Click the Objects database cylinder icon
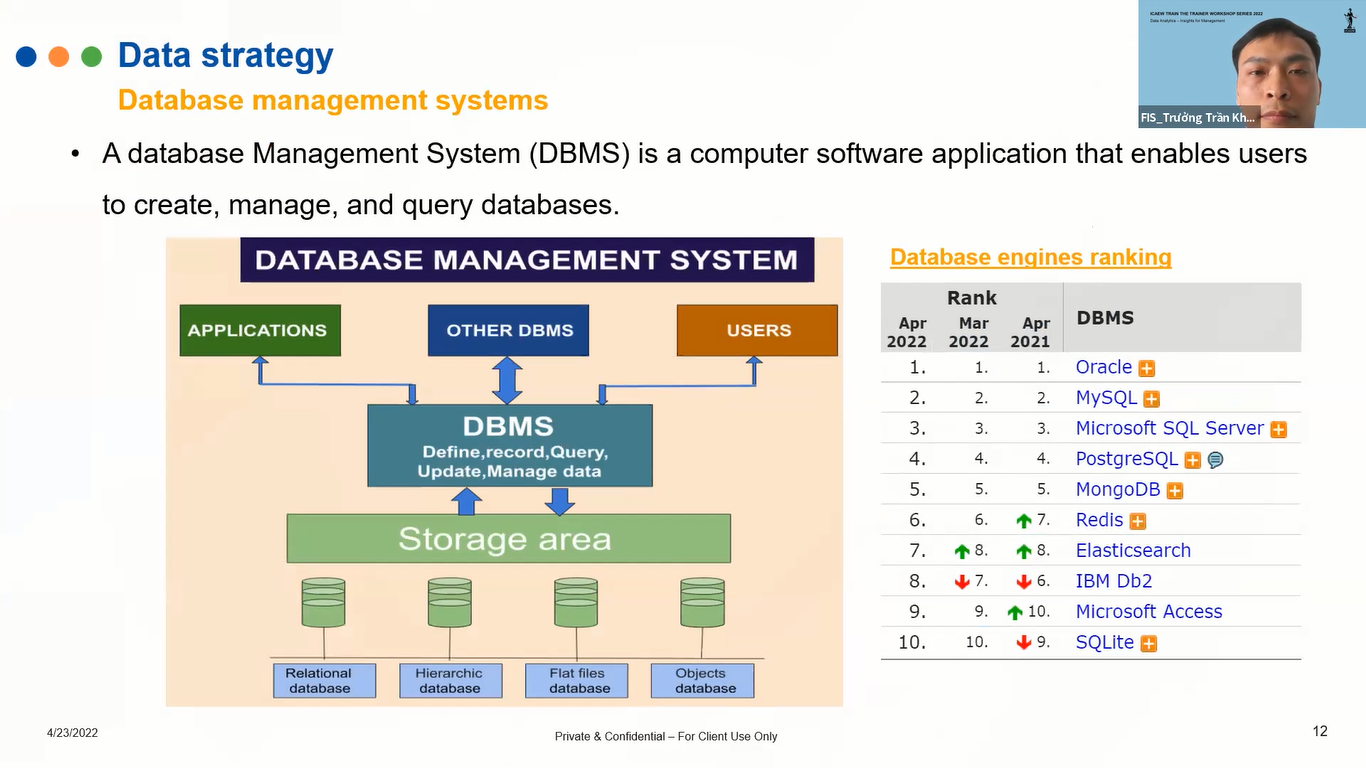Image resolution: width=1366 pixels, height=768 pixels. point(702,603)
